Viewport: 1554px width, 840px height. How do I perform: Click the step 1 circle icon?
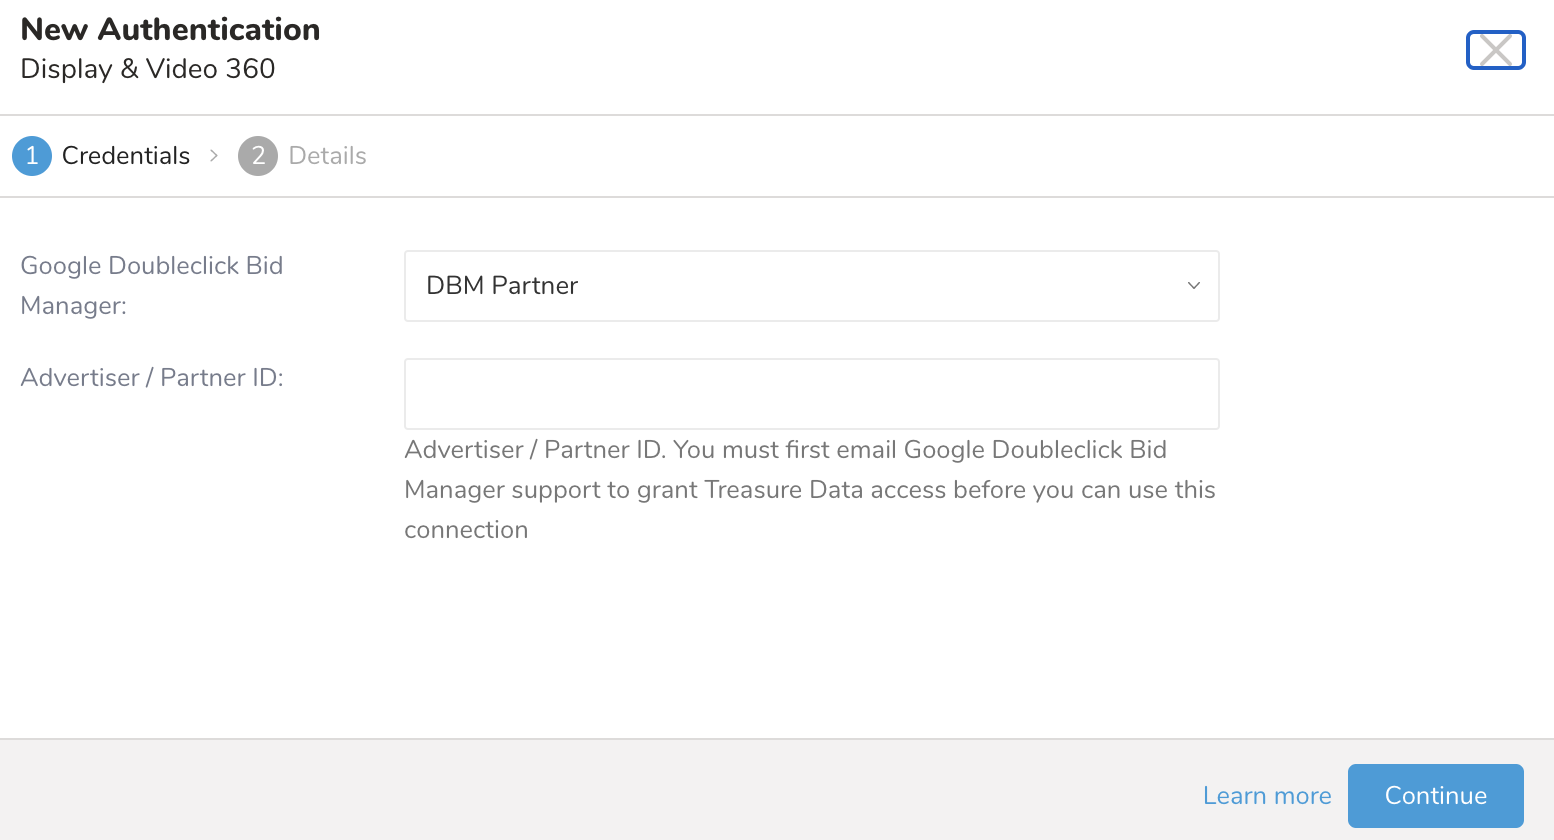tap(32, 156)
